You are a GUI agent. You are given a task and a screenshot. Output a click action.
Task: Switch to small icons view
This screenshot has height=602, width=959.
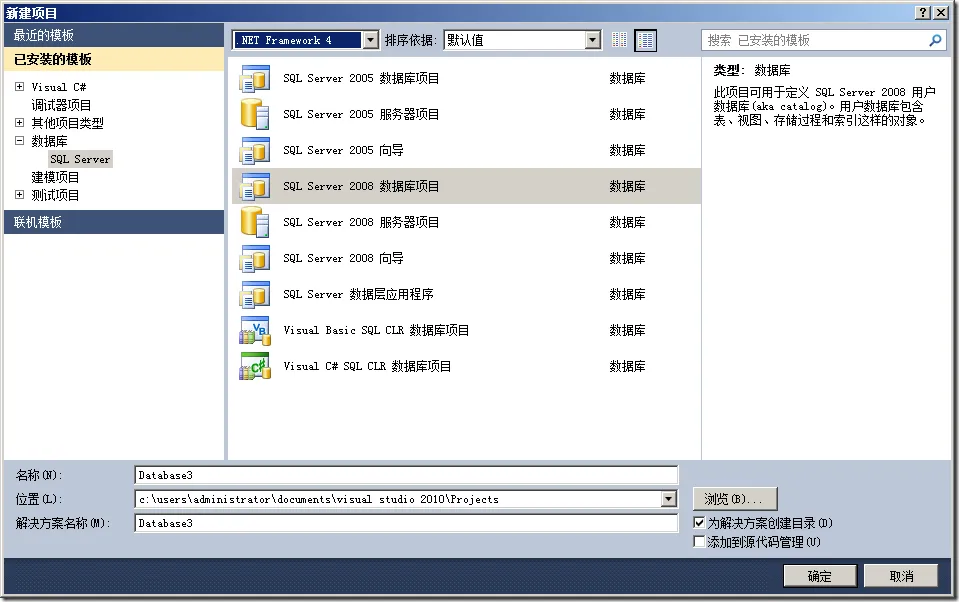tap(619, 40)
